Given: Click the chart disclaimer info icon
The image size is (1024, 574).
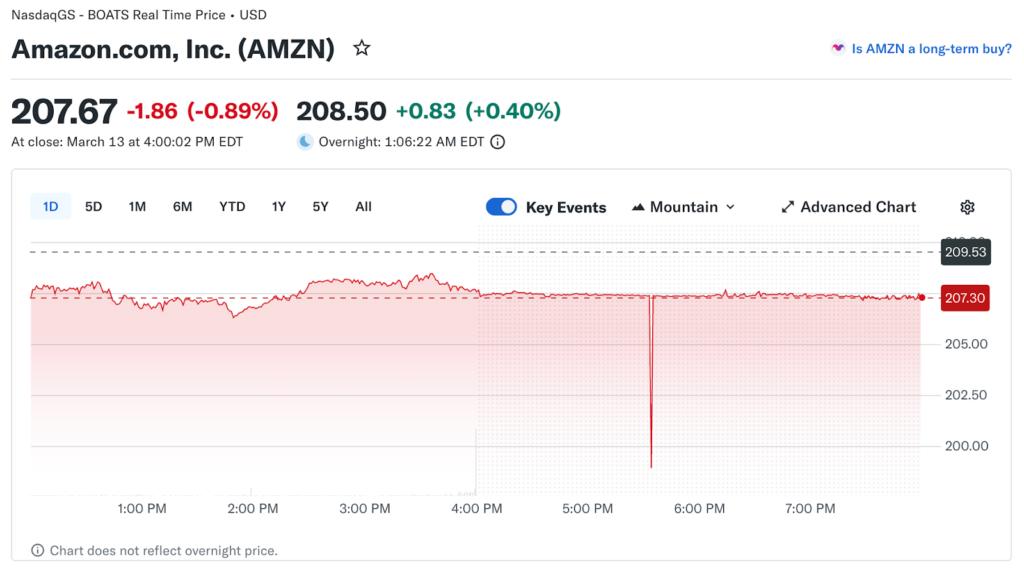Looking at the screenshot, I should pyautogui.click(x=38, y=550).
